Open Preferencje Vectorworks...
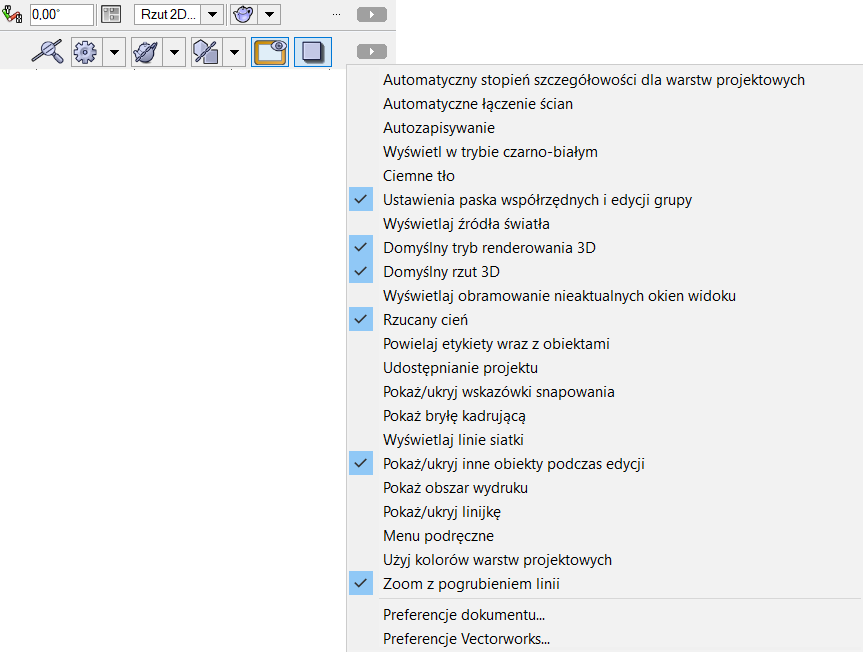Viewport: 863px width, 652px height. click(x=603, y=639)
